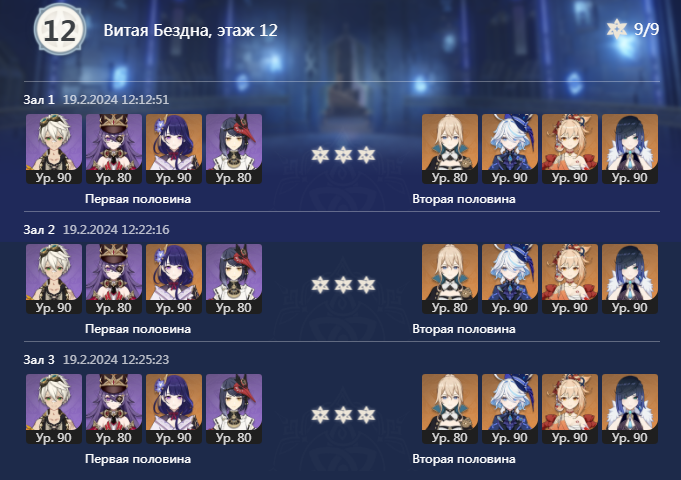Select Raiden Shogun portrait in Chamber 1
Image resolution: width=681 pixels, height=480 pixels.
click(x=174, y=149)
